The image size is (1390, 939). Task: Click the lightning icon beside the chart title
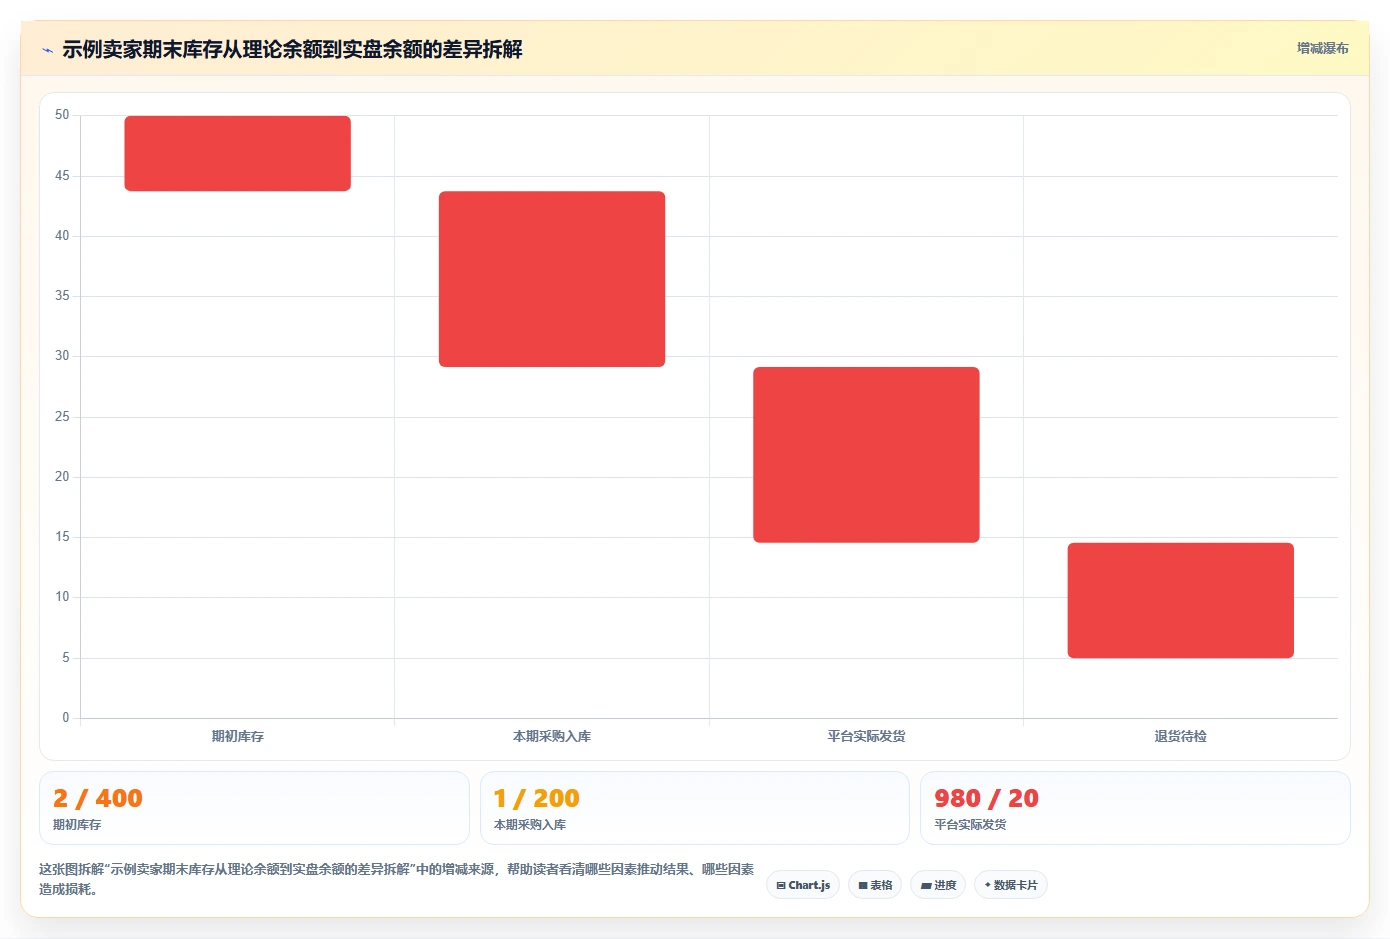pos(47,50)
